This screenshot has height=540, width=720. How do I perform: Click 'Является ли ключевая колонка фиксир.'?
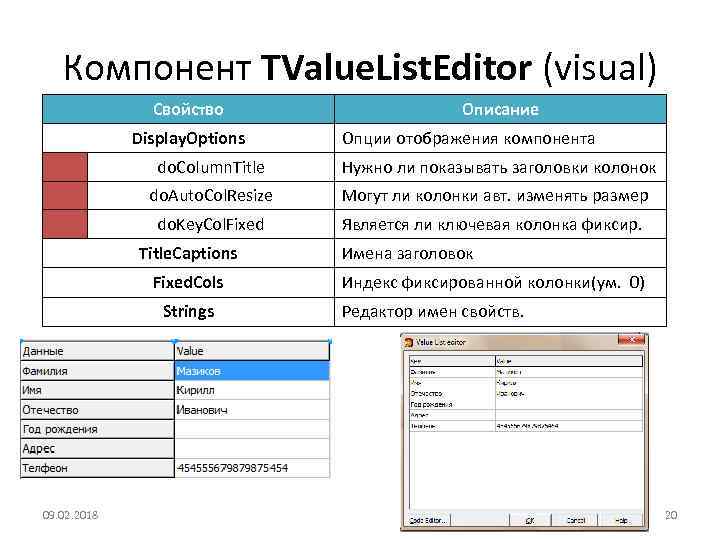[x=492, y=225]
